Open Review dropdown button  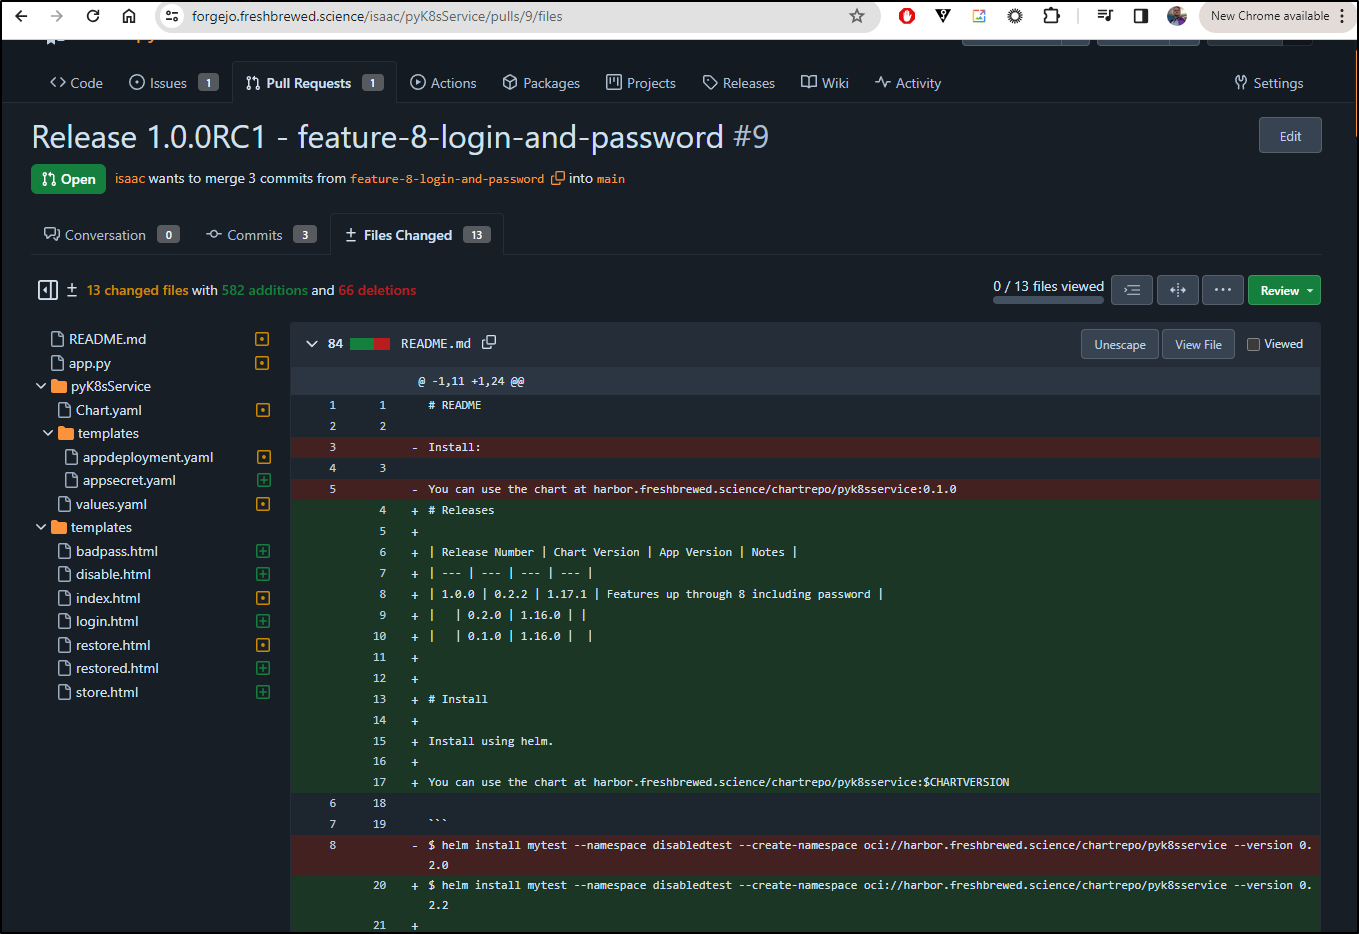click(x=1284, y=290)
